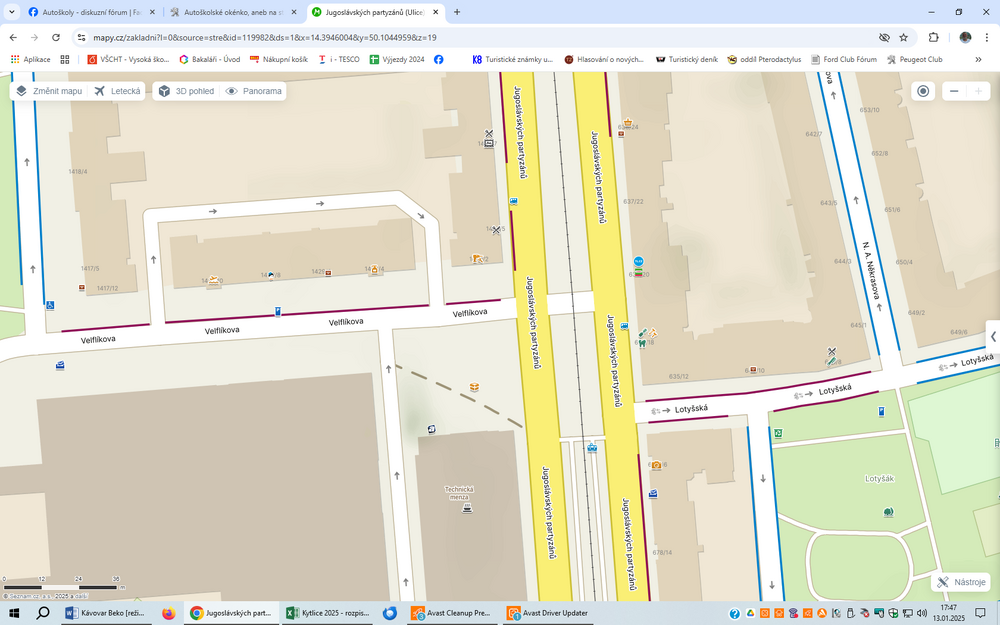Click the crown icon near building 24
The image size is (1000, 625).
coord(628,123)
